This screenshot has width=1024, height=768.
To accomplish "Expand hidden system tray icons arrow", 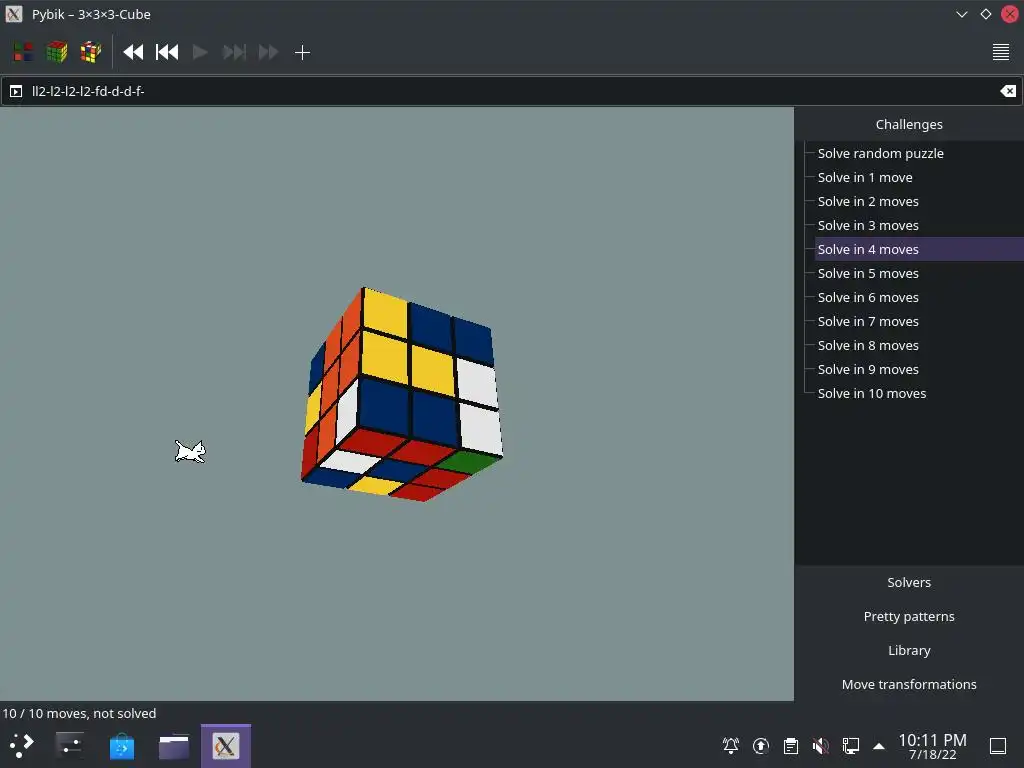I will 879,746.
